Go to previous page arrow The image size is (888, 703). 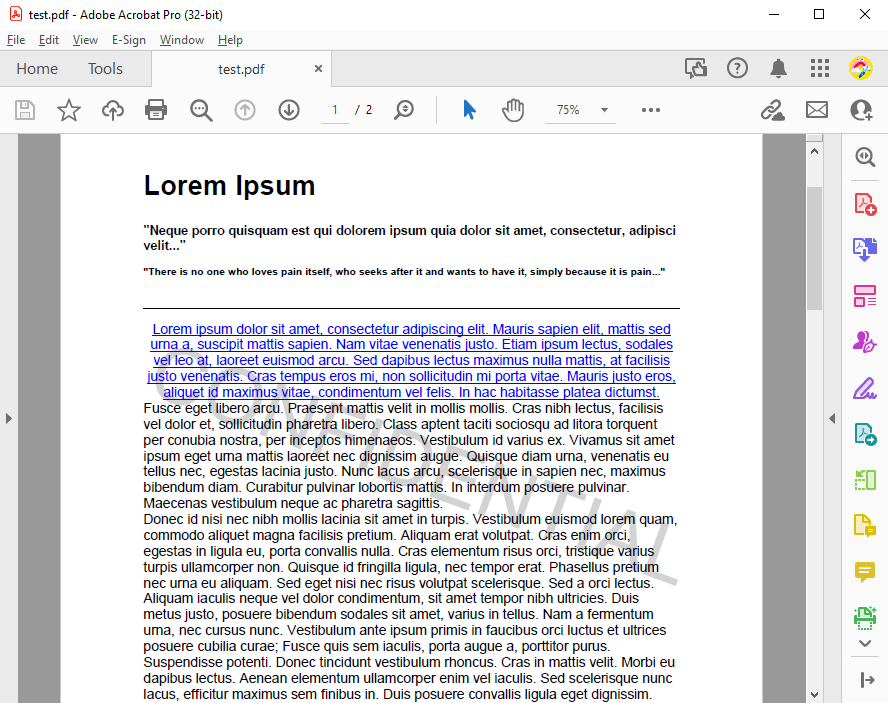245,110
